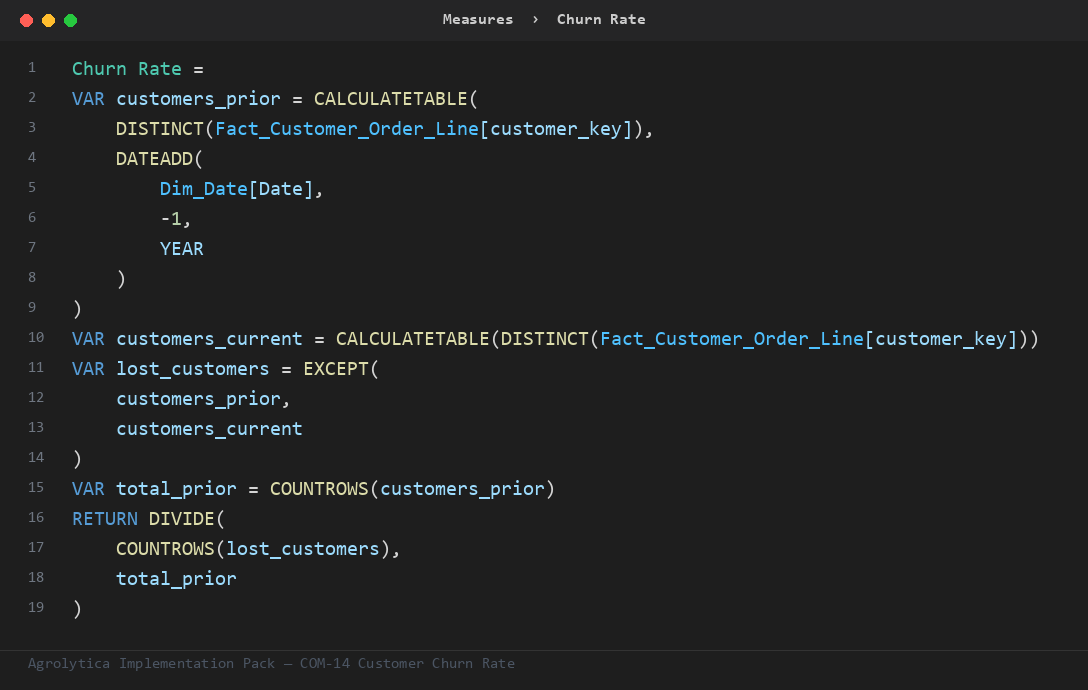Click the red close window button
The image size is (1088, 690).
click(x=26, y=20)
